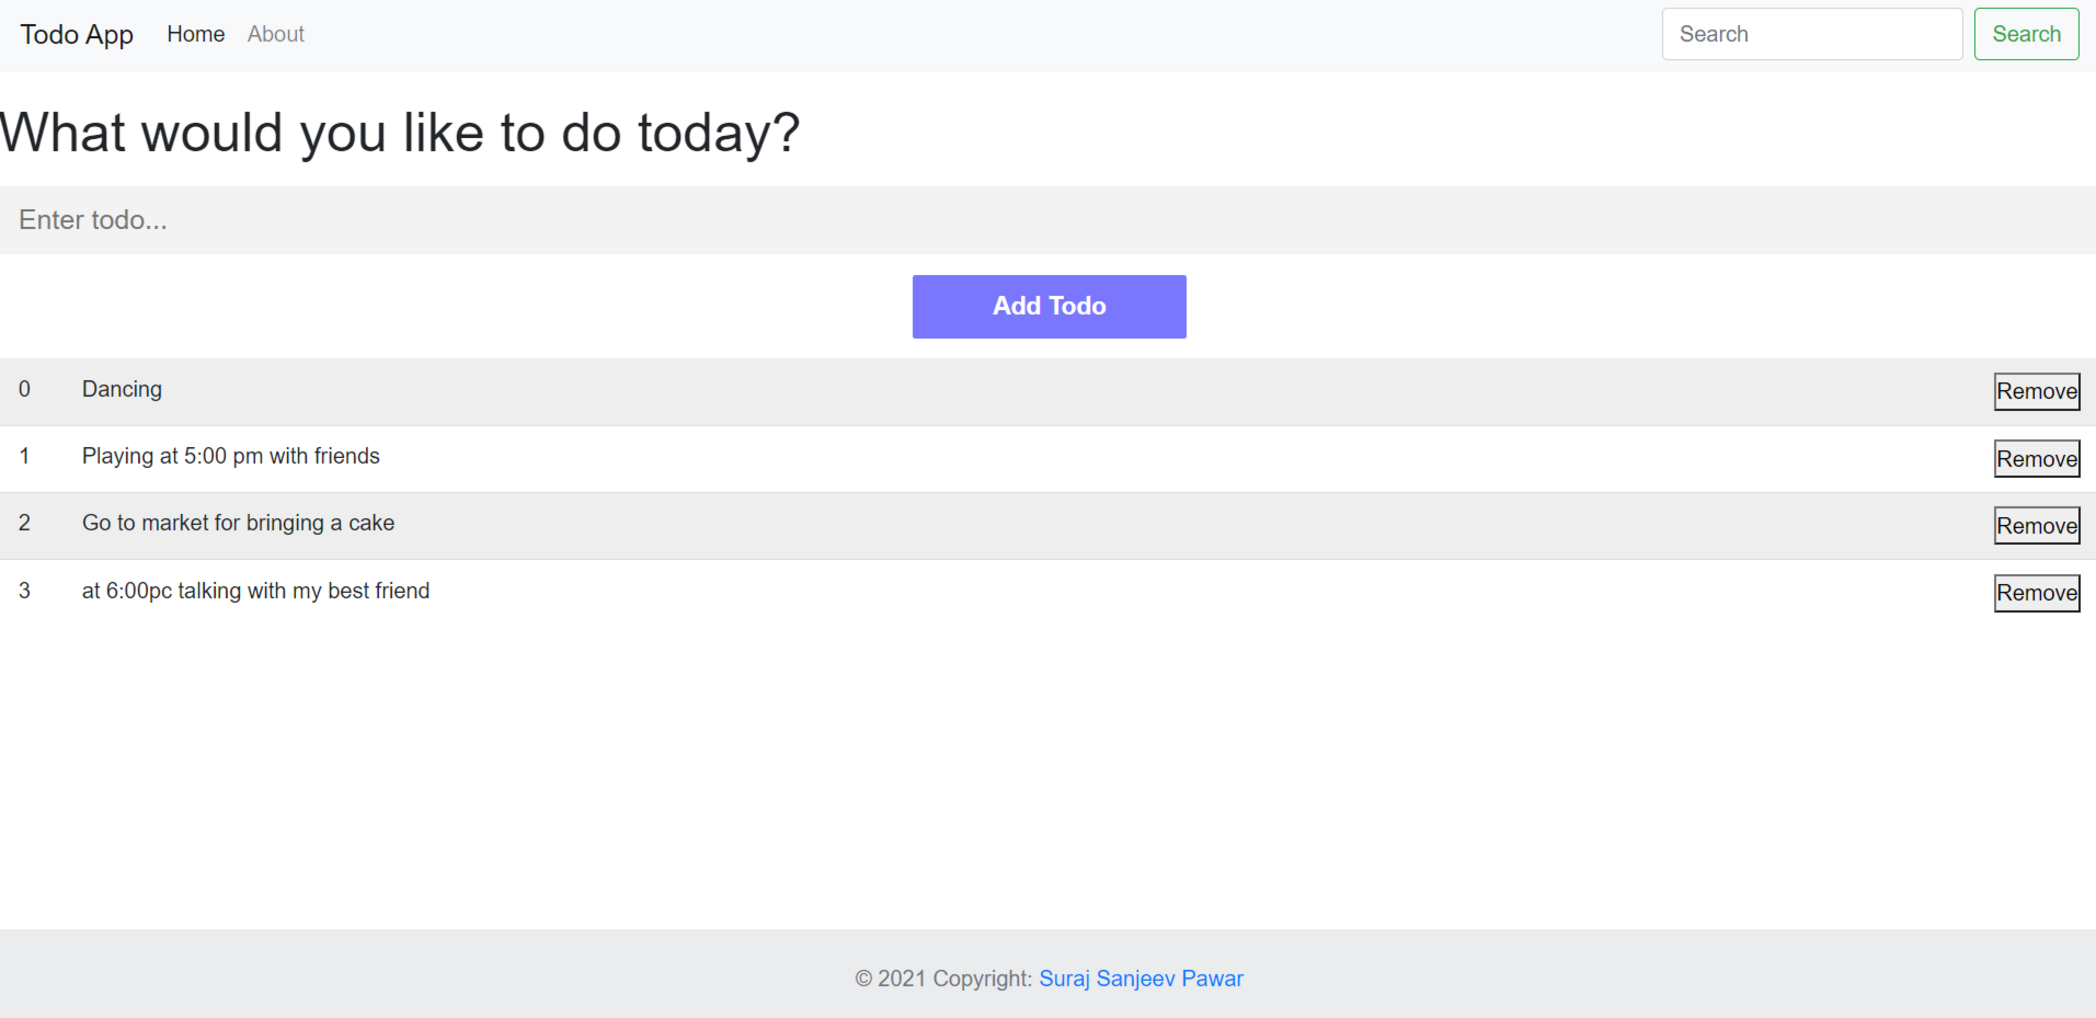Click index number 3 in the list

24,591
